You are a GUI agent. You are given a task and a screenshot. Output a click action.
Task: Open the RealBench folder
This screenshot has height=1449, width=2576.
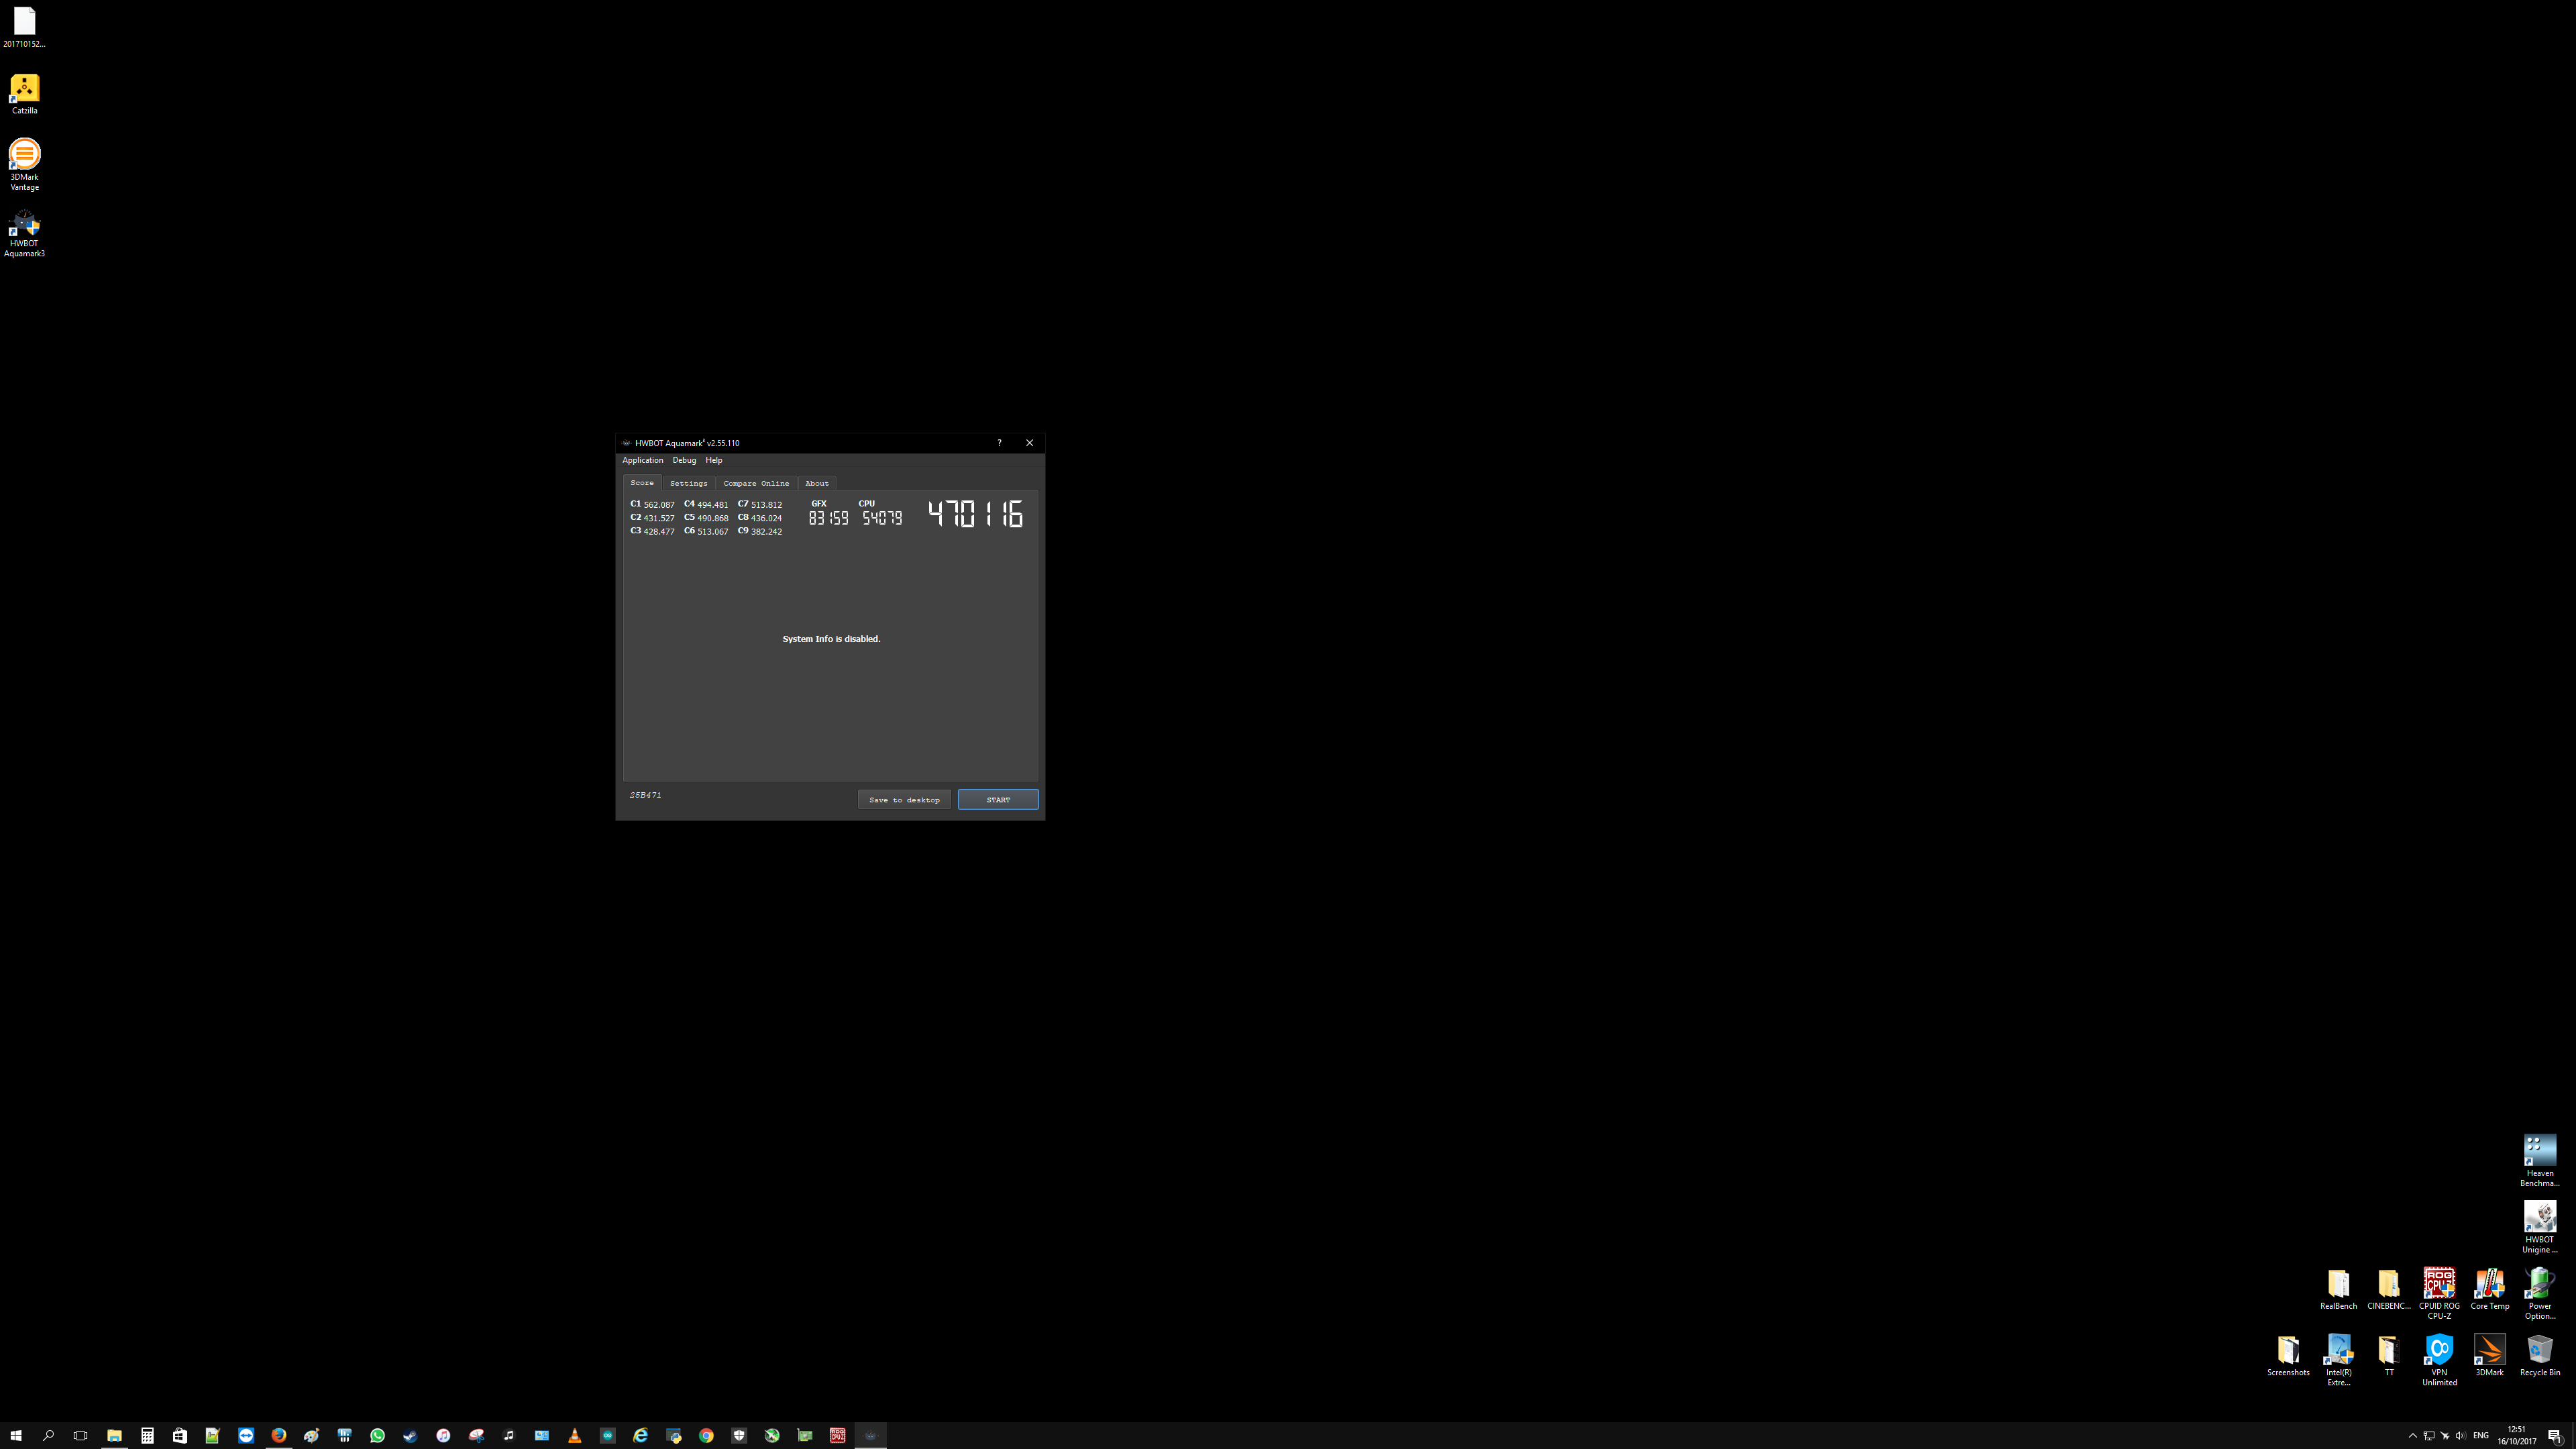click(2338, 1289)
